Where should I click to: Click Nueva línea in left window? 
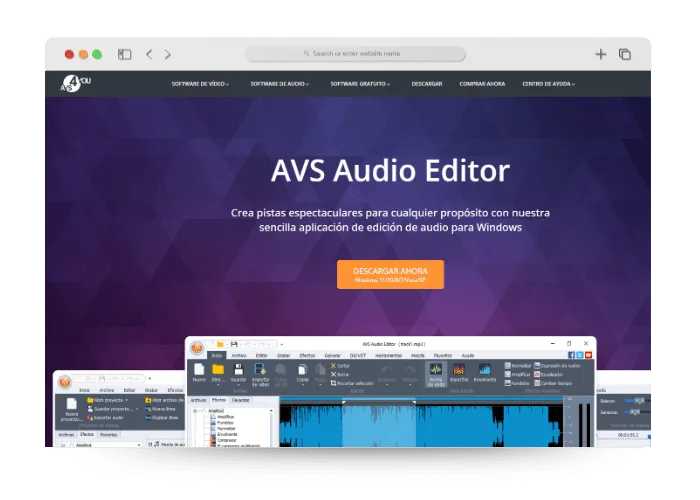pos(161,409)
